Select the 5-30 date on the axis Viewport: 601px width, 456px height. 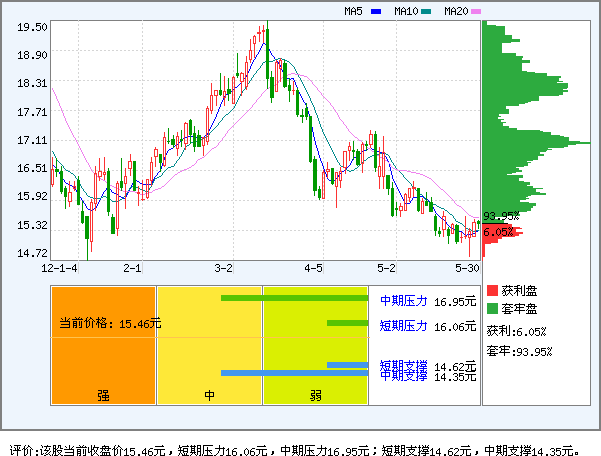click(x=466, y=269)
